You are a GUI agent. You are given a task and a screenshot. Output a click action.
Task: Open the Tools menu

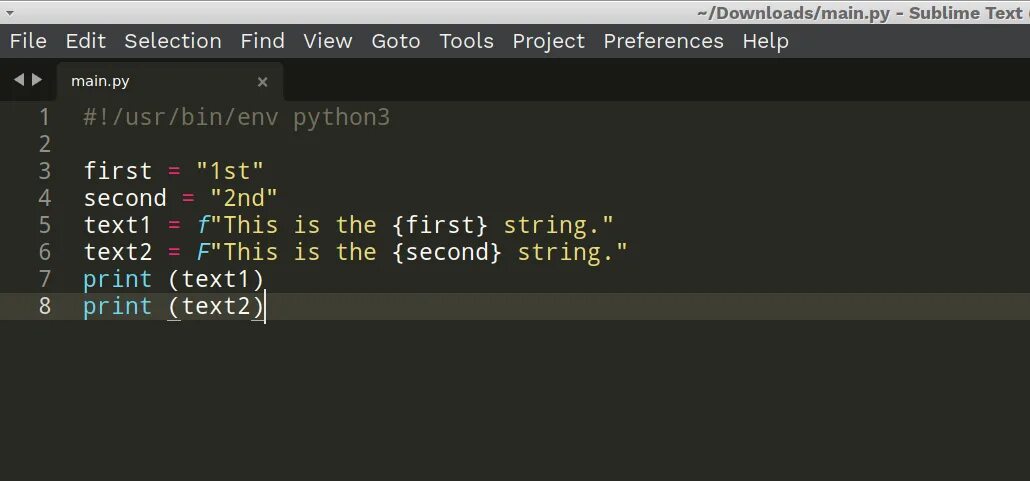466,41
